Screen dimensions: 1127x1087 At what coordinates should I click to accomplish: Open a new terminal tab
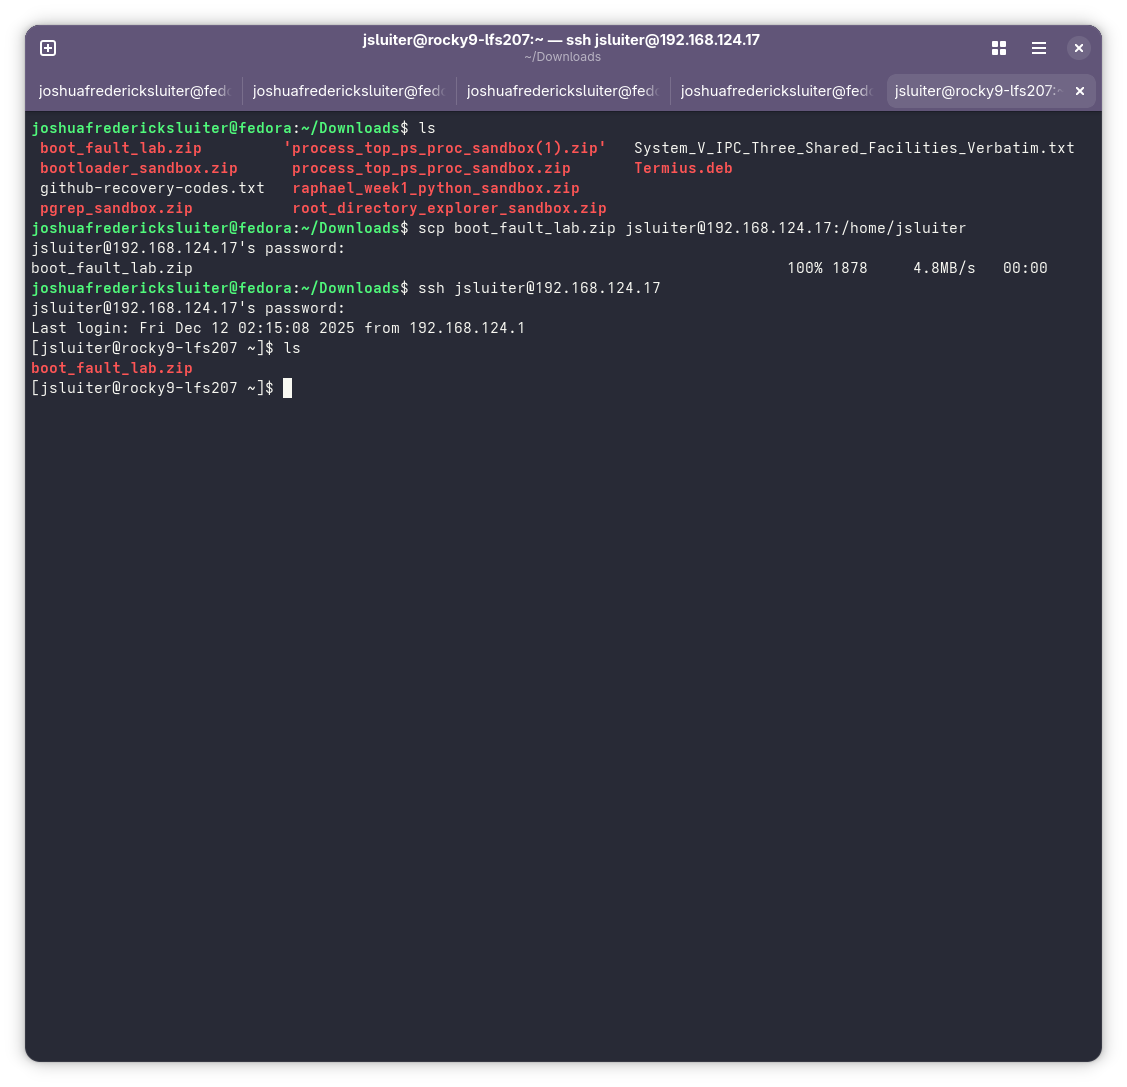click(x=47, y=47)
